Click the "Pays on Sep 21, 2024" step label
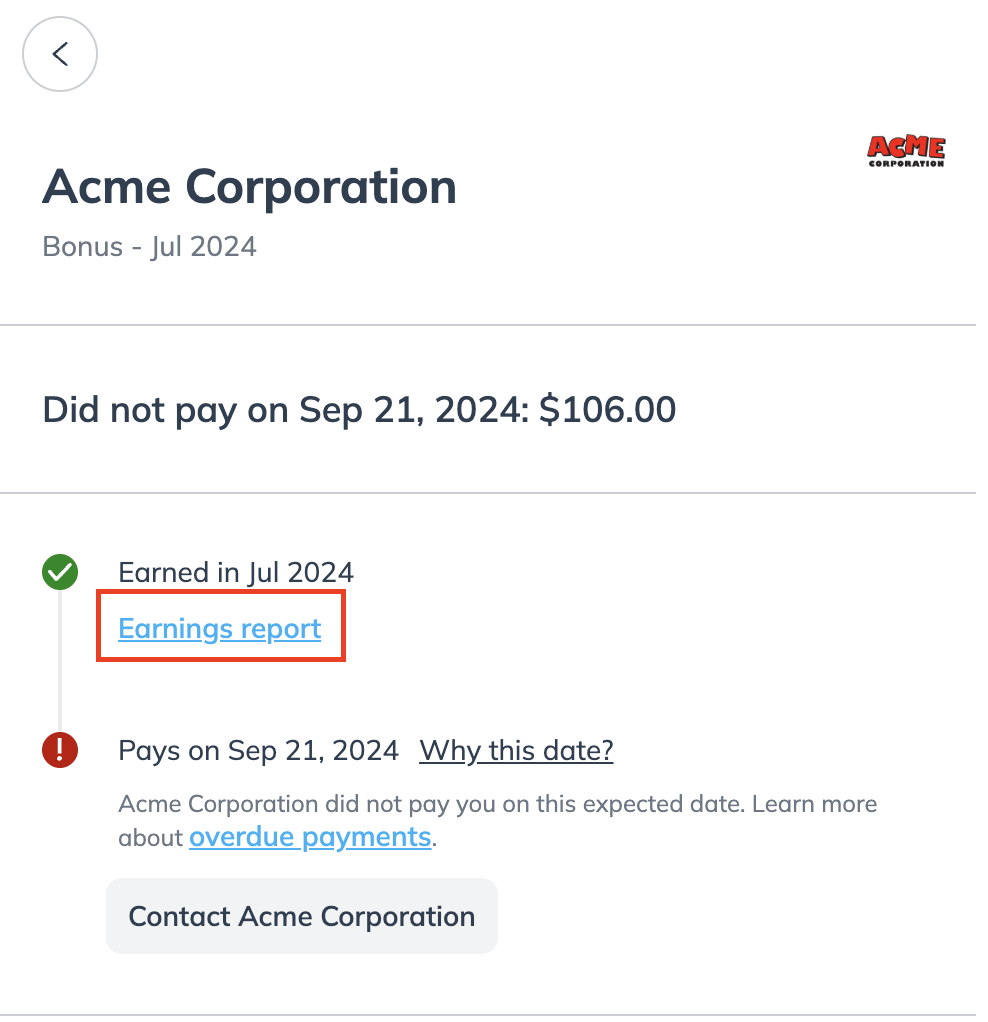Viewport: 988px width, 1022px height. [x=258, y=750]
